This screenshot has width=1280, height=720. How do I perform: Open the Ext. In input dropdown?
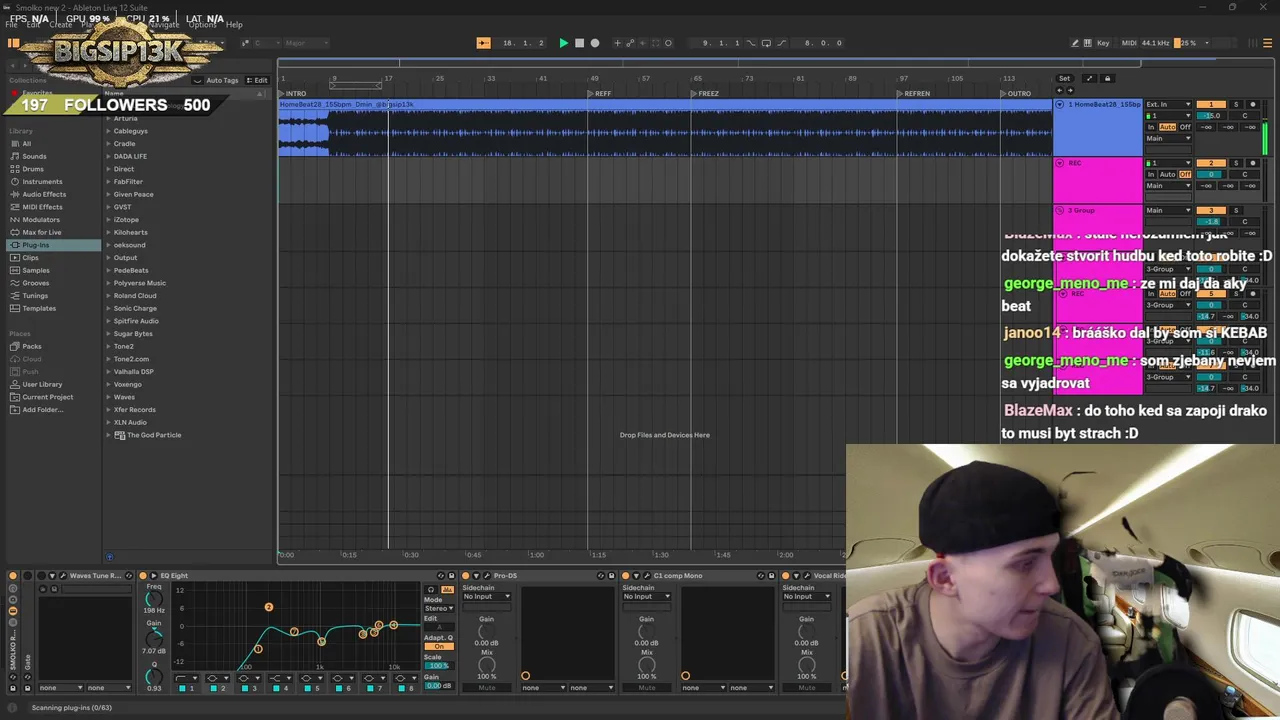(1168, 104)
